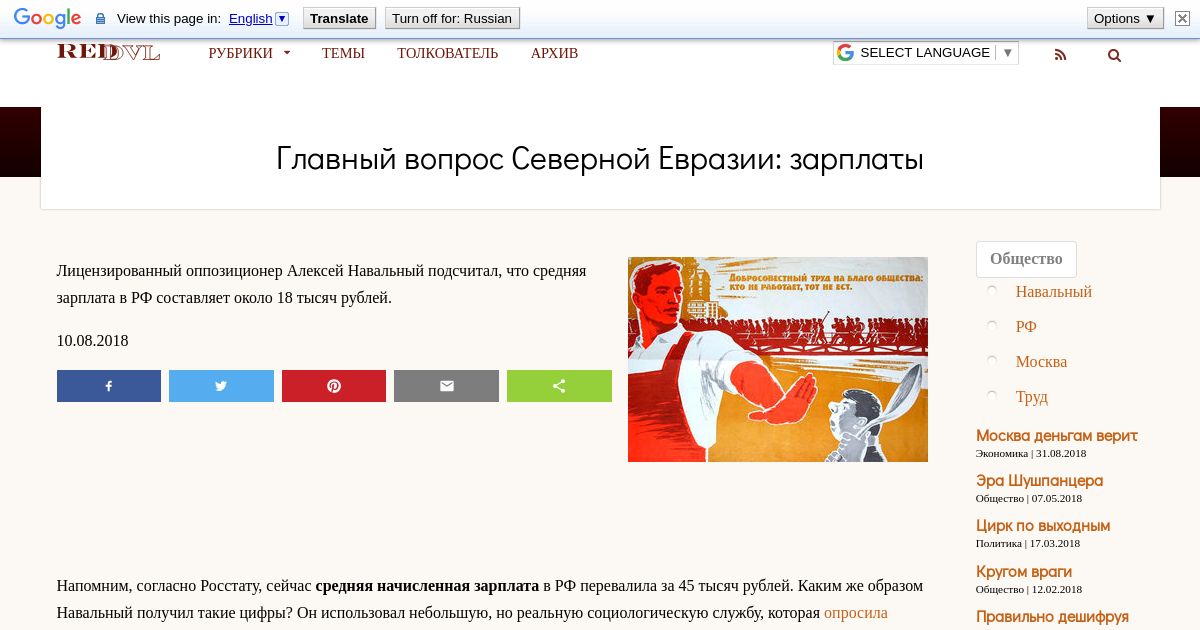The width and height of the screenshot is (1200, 630).
Task: Open the РФ tag link
Action: click(x=1026, y=327)
